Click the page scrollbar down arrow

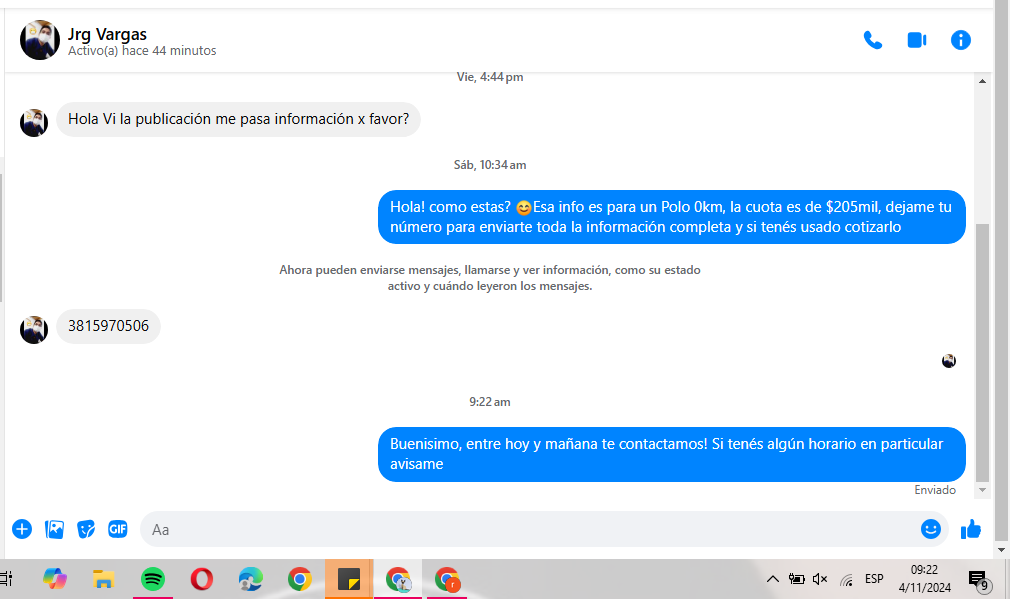pos(1002,550)
